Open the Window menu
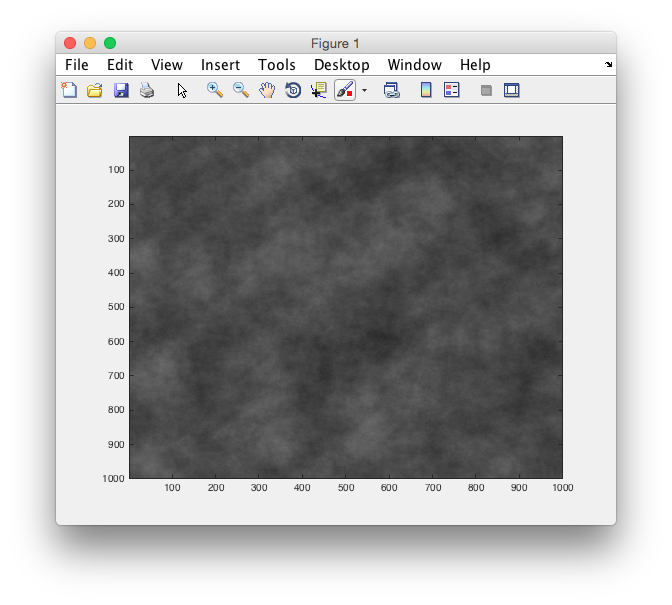The height and width of the screenshot is (605, 672). [x=414, y=65]
